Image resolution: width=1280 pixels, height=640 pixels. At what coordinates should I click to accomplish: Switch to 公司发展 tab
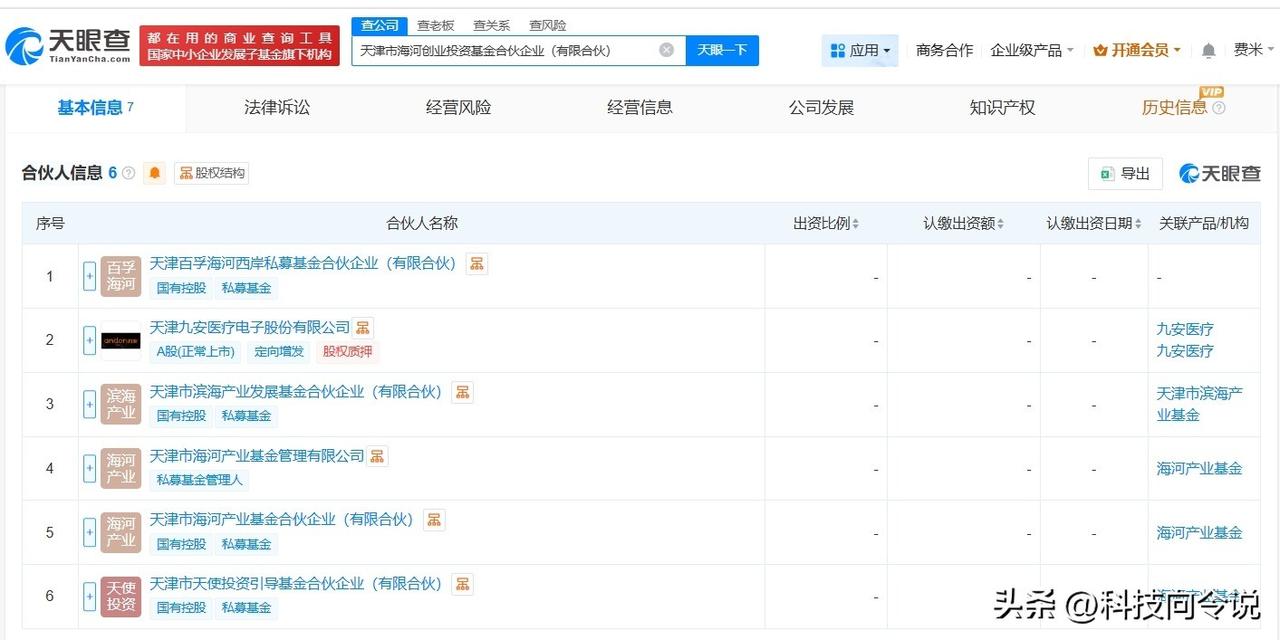pyautogui.click(x=821, y=108)
